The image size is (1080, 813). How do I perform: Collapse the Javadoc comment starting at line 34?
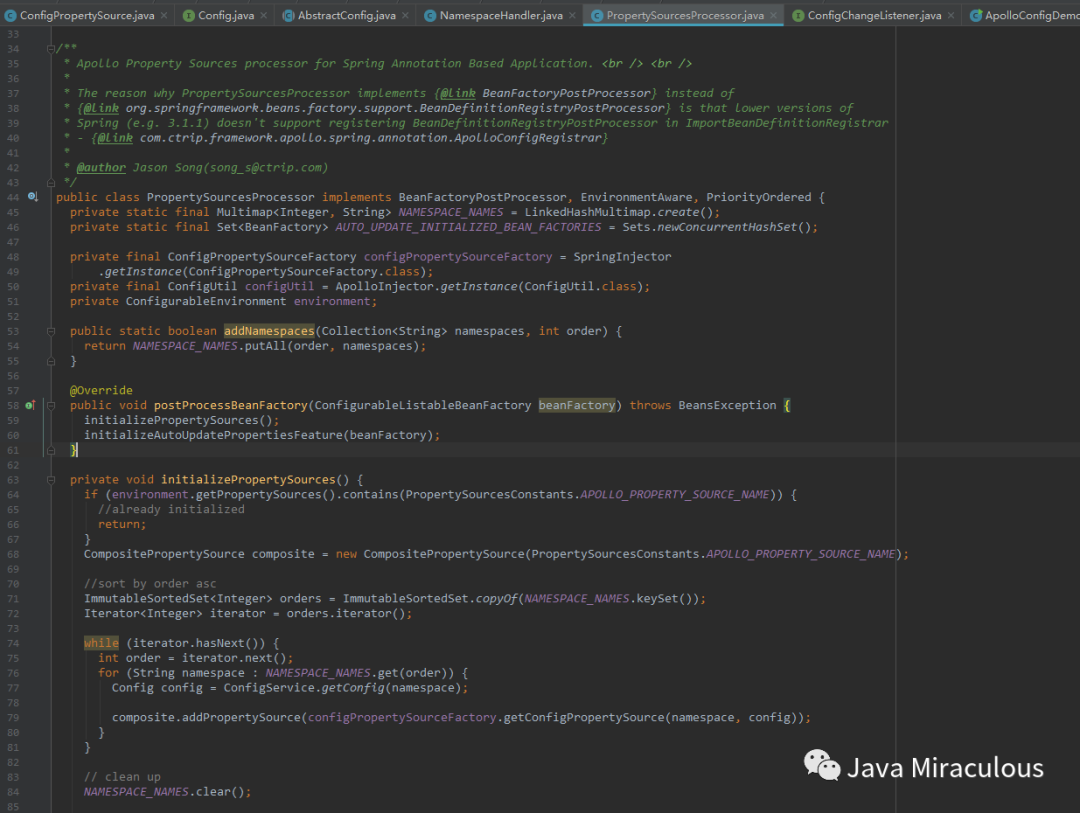(50, 48)
